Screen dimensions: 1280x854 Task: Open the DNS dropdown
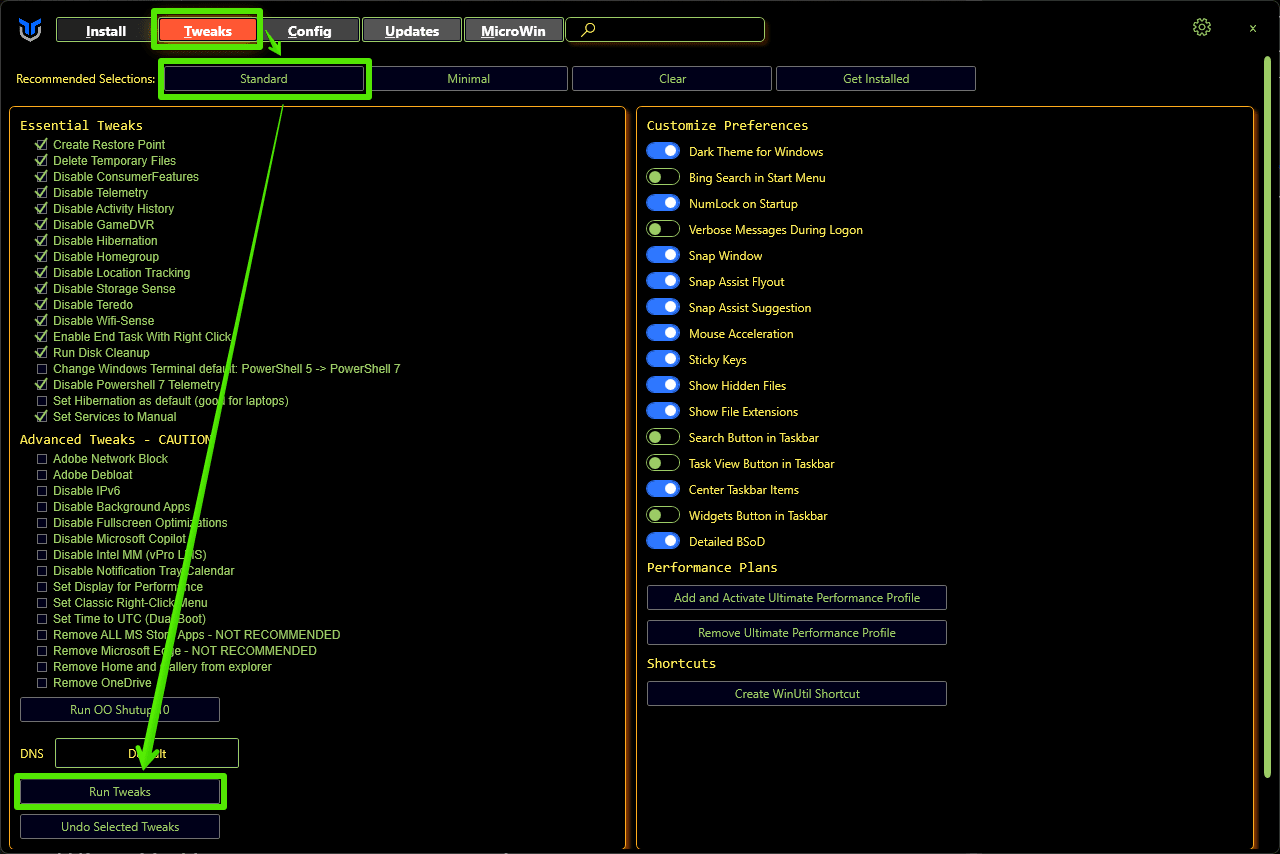(x=147, y=753)
